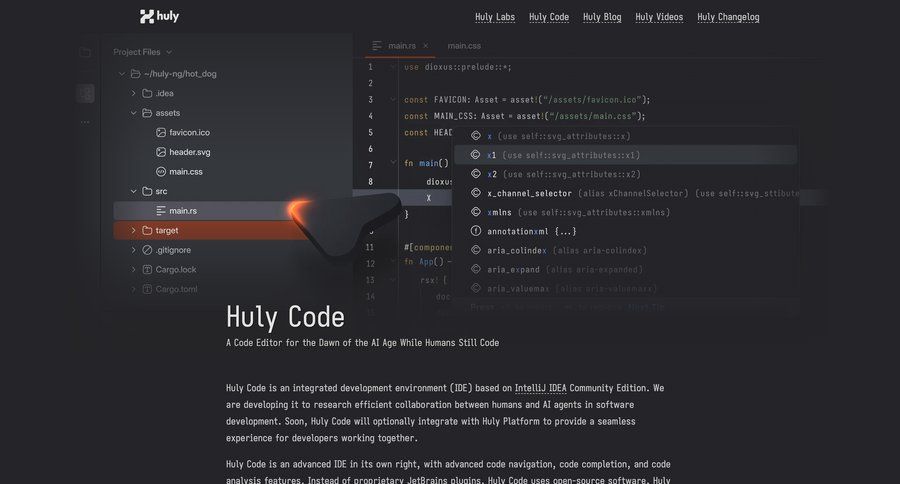This screenshot has height=484, width=900.
Task: Switch to the main.css editor tab
Action: pyautogui.click(x=464, y=46)
